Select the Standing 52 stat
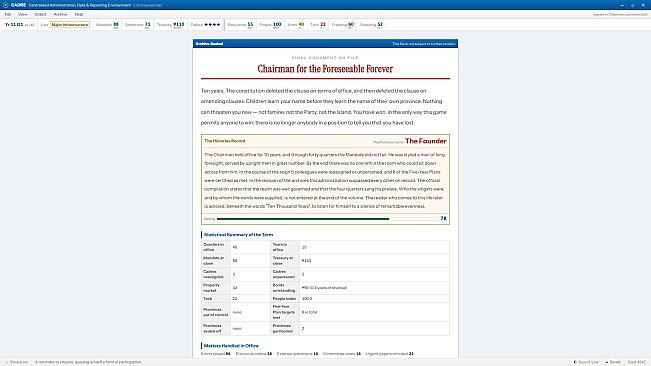Viewport: 651px width, 366px height. coord(371,24)
